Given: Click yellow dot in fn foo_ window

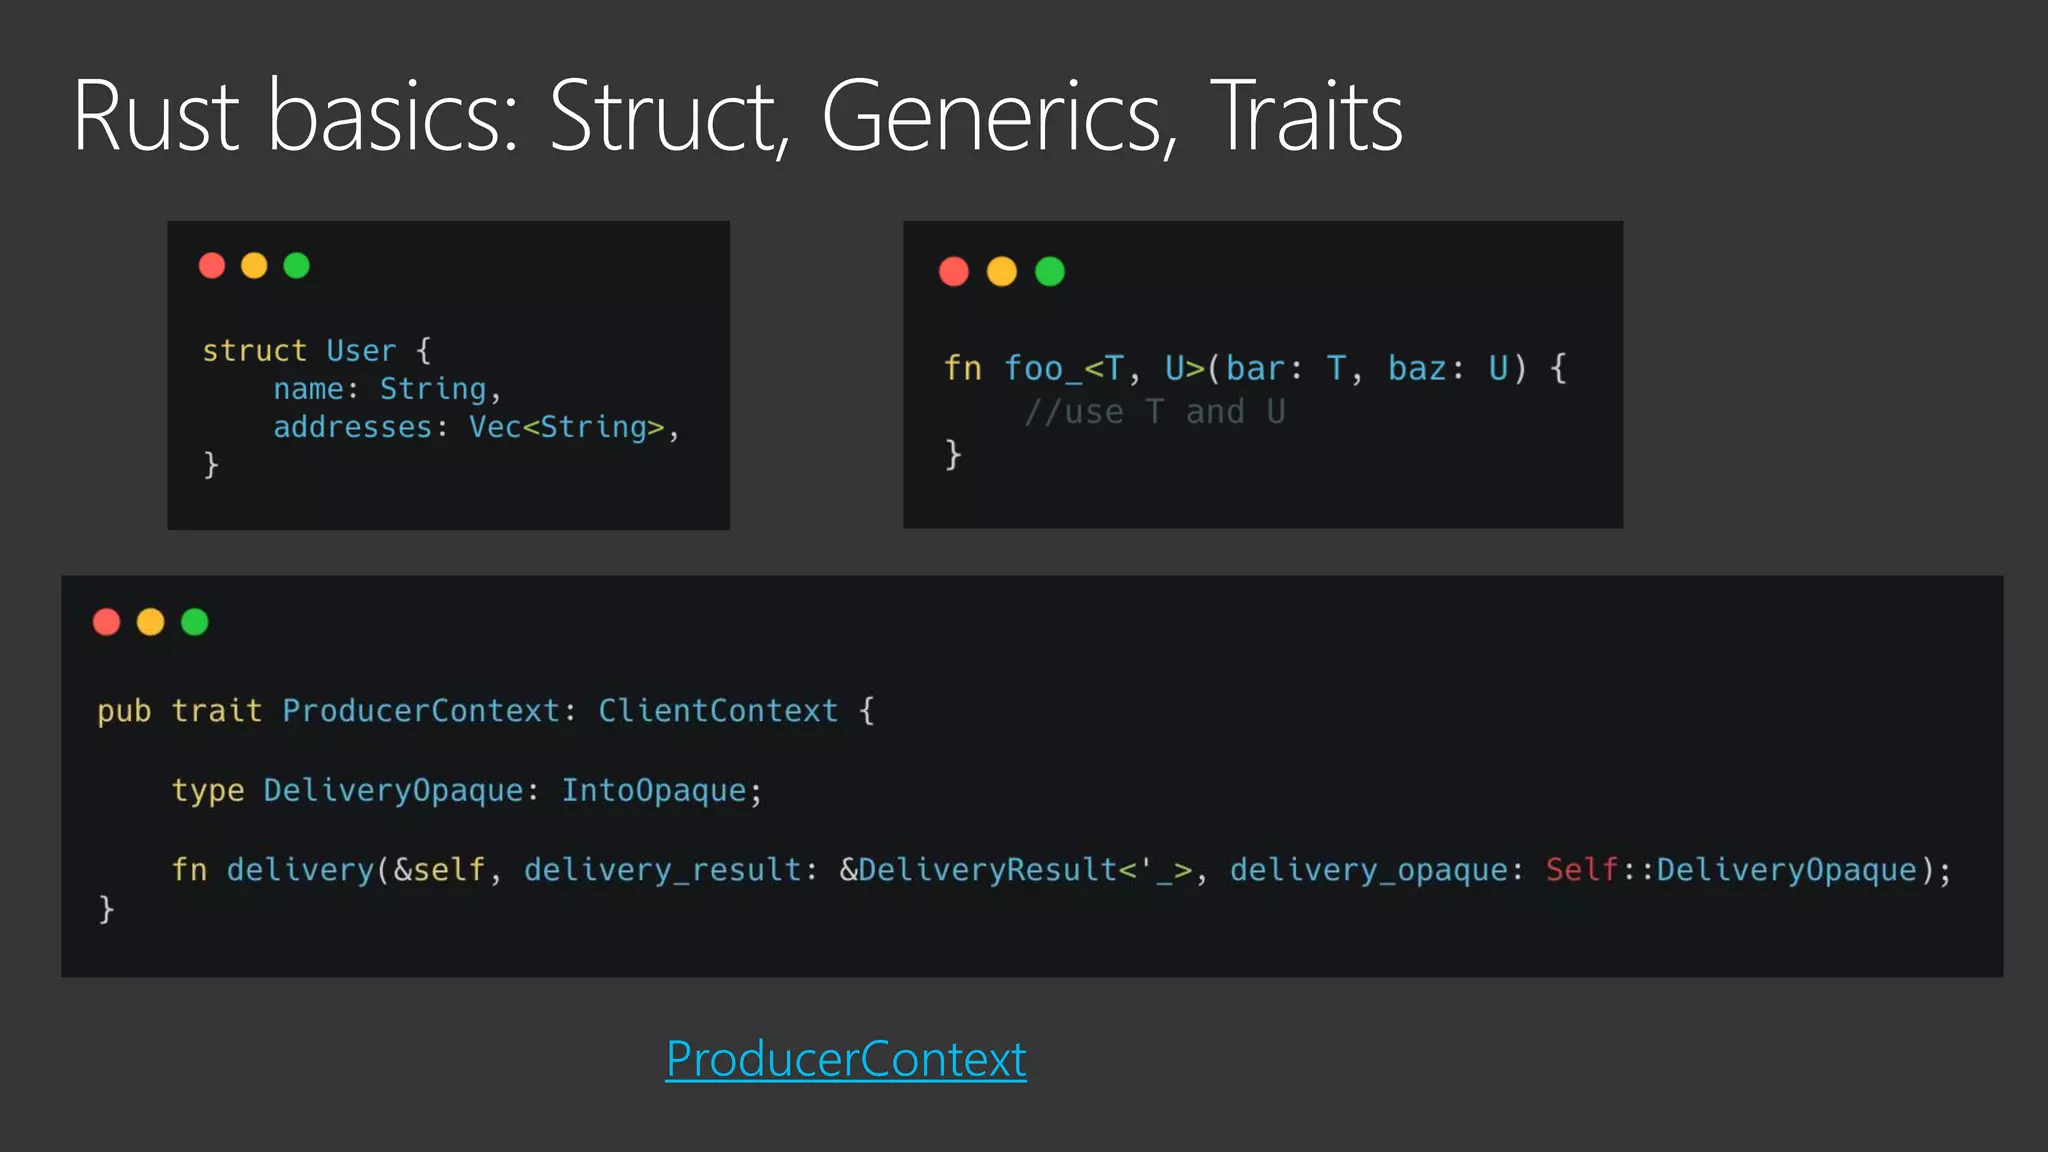Looking at the screenshot, I should tap(1002, 271).
